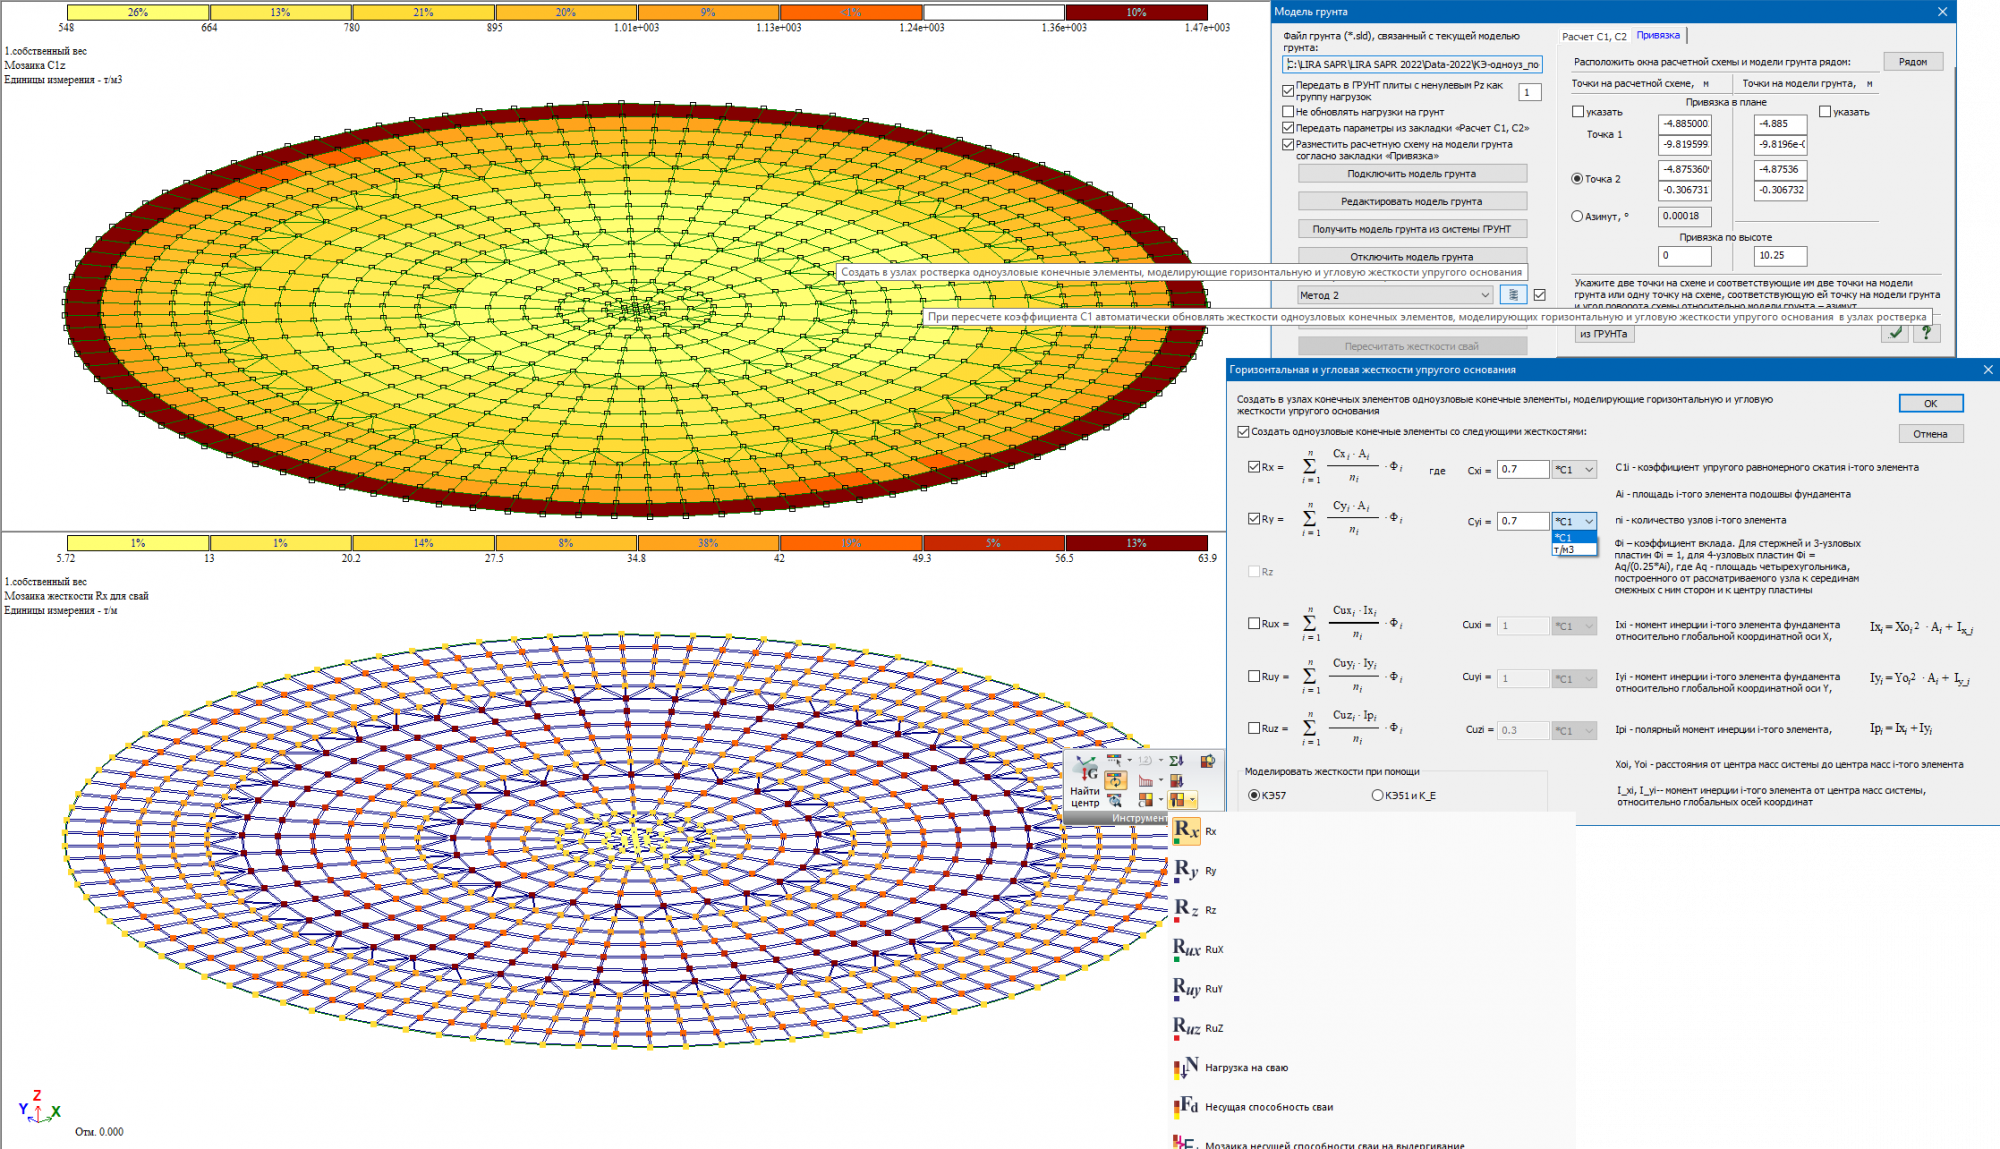The height and width of the screenshot is (1149, 2000).
Task: Click OK in stiffness dialog
Action: (x=1930, y=403)
